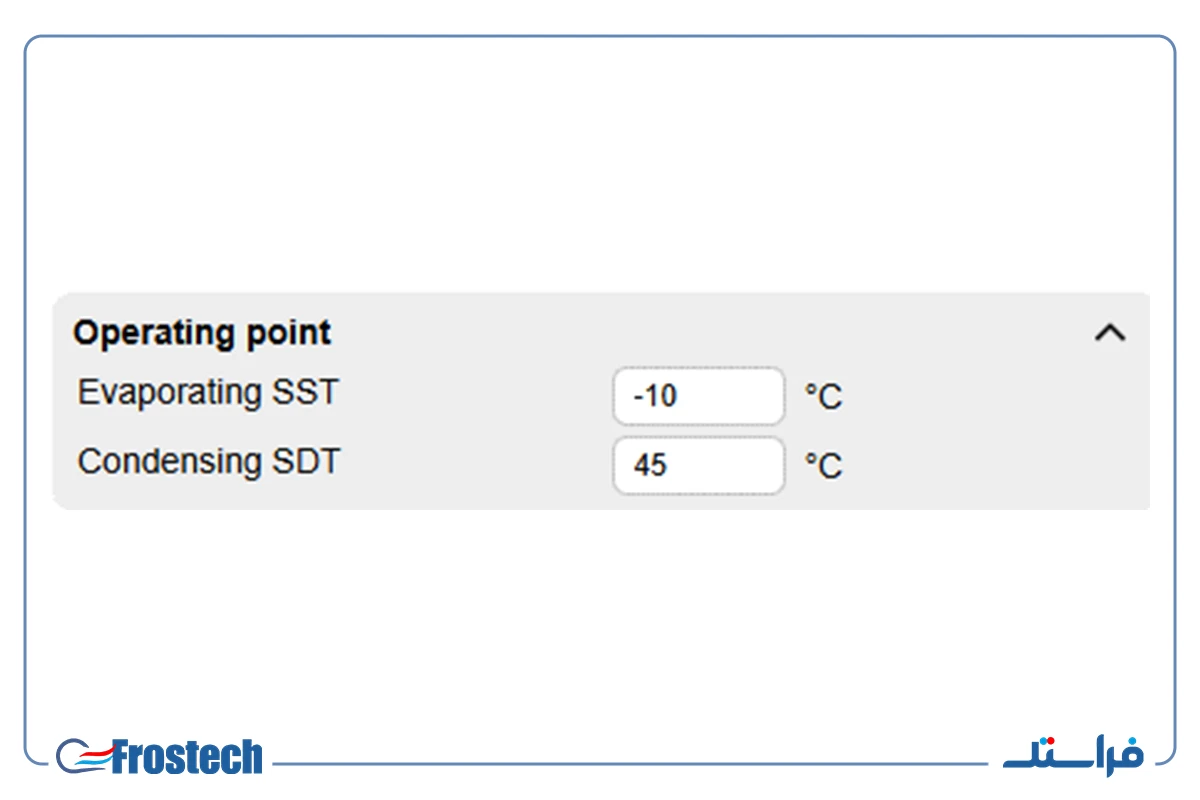Focus the Evaporating SST input field

(699, 396)
